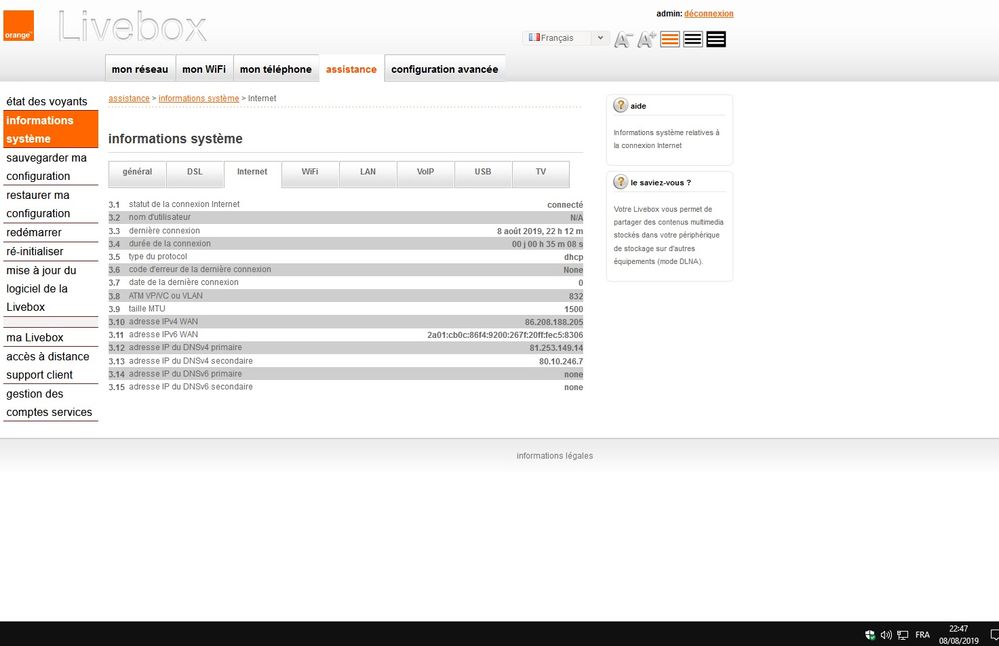Open 'sauvegarder ma configuration' in sidebar
999x646 pixels.
[x=51, y=167]
